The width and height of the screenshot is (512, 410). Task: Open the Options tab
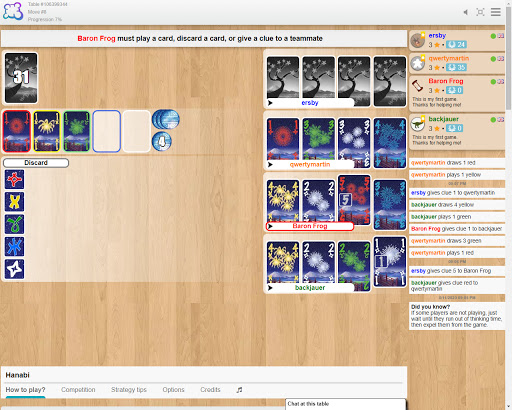pyautogui.click(x=173, y=390)
